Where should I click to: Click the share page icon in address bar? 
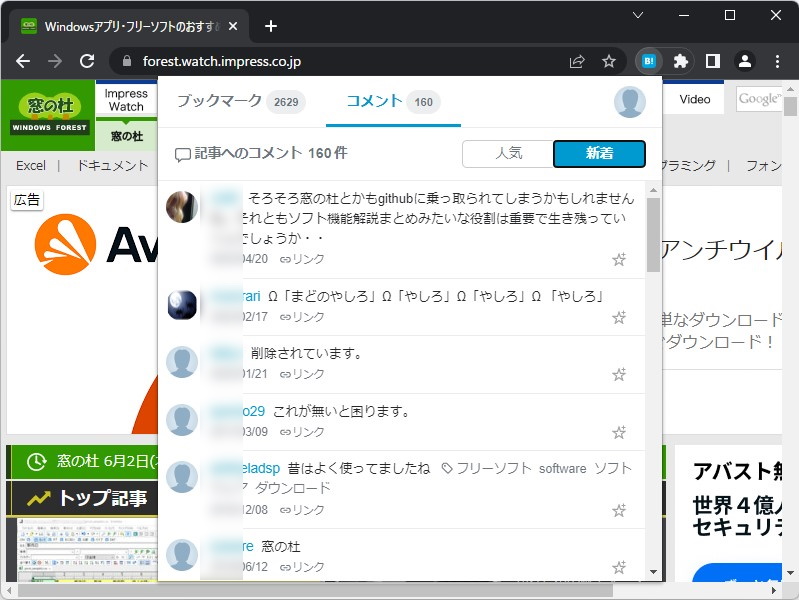pyautogui.click(x=577, y=61)
